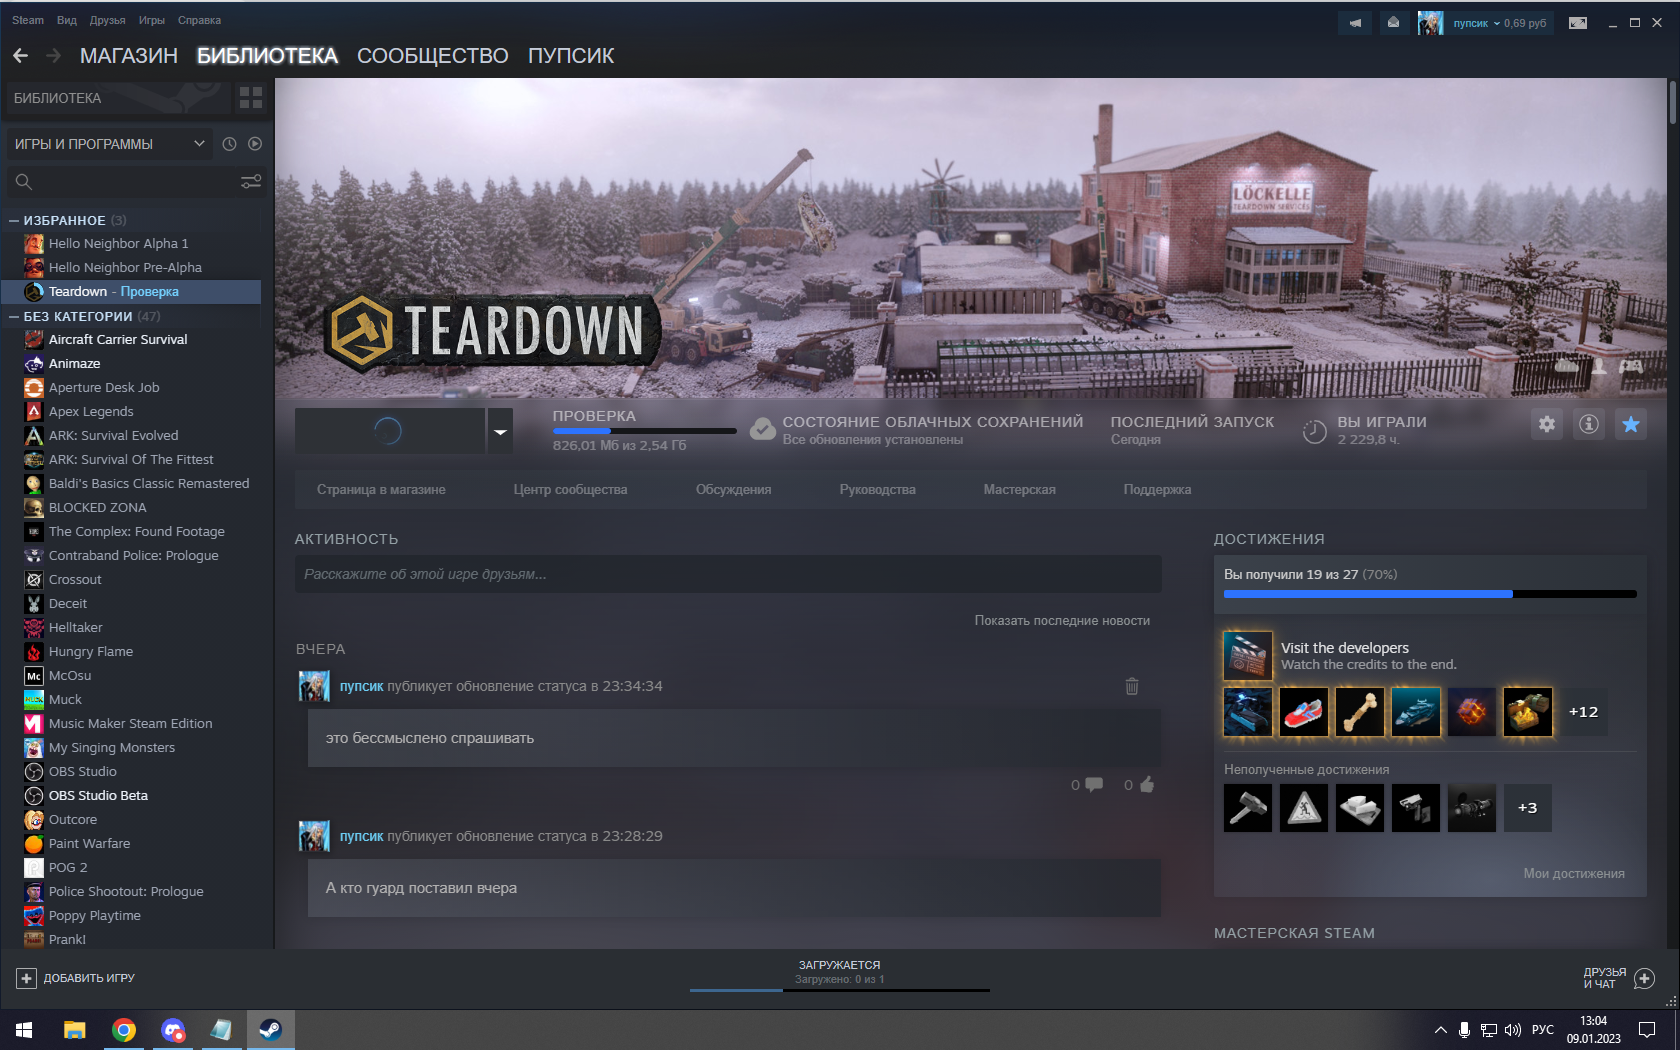Click the system tray volume icon

point(1512,1030)
